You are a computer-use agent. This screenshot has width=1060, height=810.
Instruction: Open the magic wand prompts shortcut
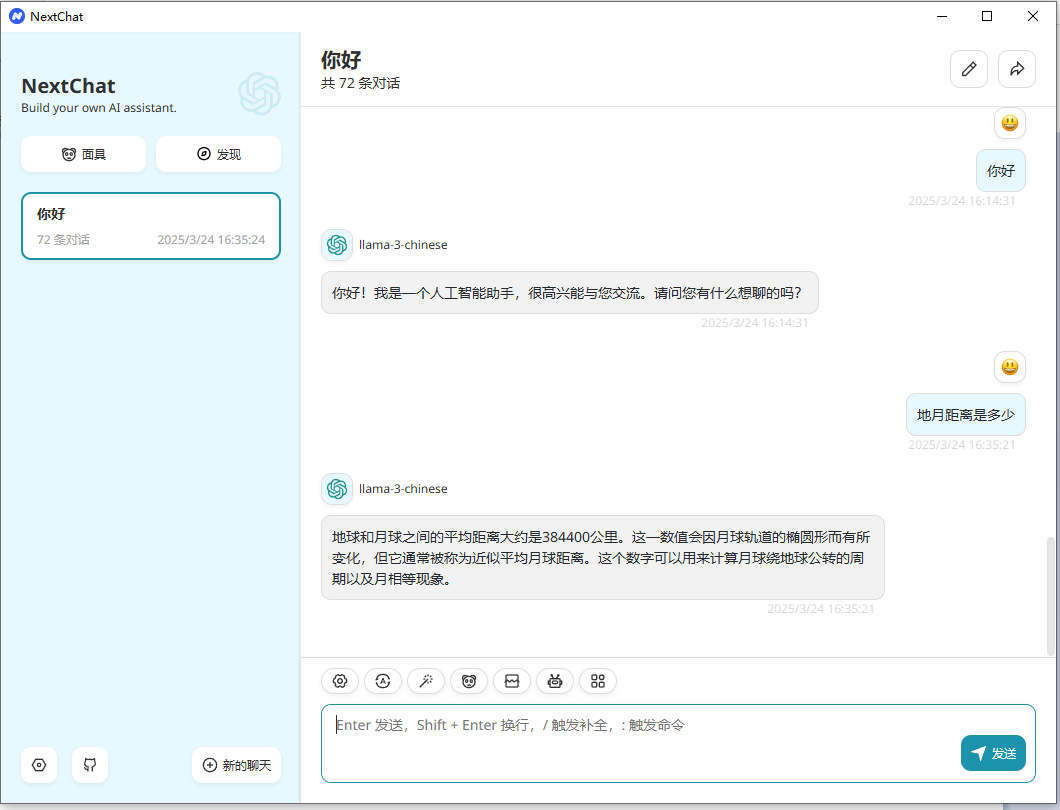tap(426, 681)
